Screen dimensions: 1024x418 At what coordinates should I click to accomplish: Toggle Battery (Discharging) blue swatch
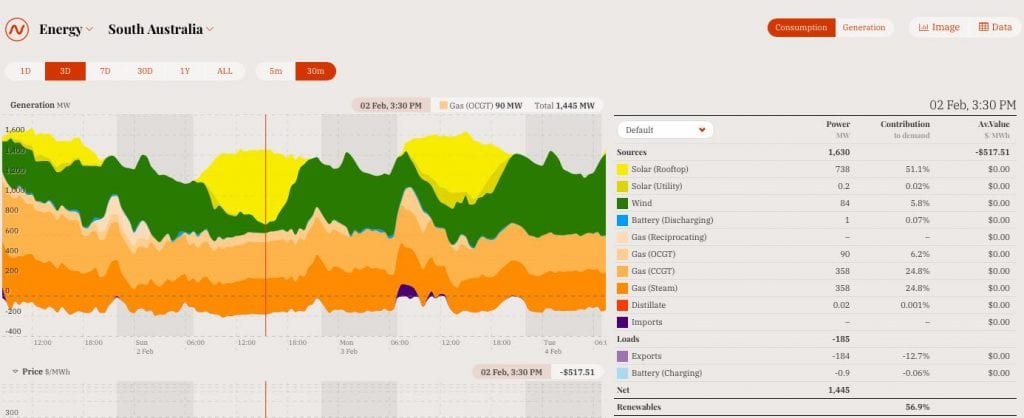click(x=624, y=220)
